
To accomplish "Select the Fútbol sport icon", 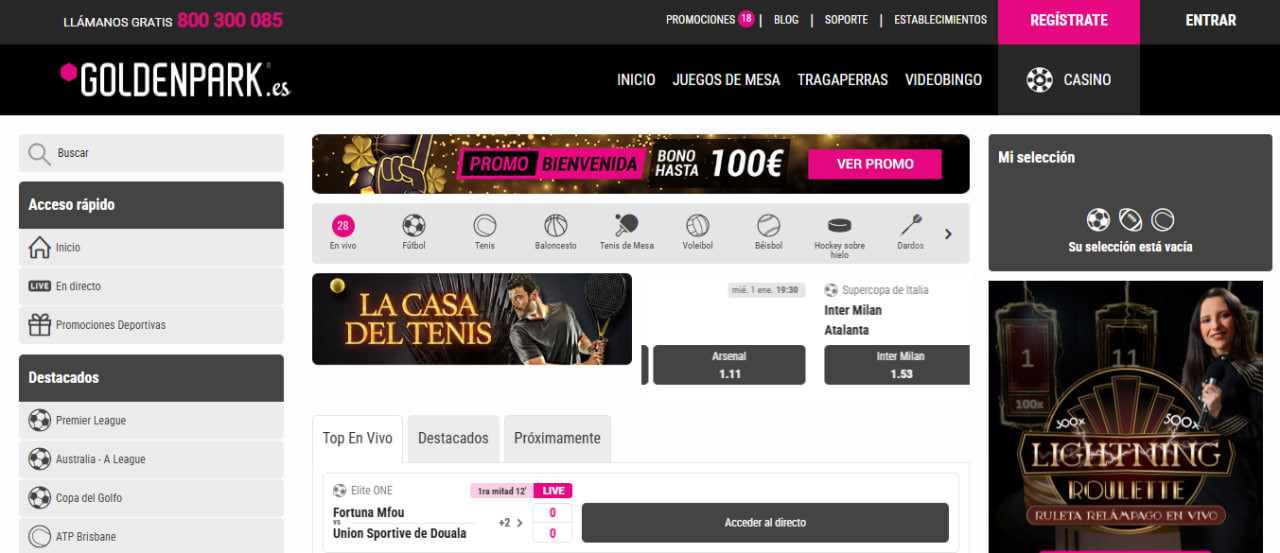I will click(x=414, y=225).
